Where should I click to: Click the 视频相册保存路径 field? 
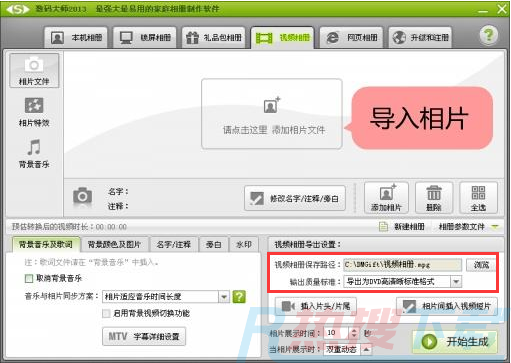click(x=402, y=265)
